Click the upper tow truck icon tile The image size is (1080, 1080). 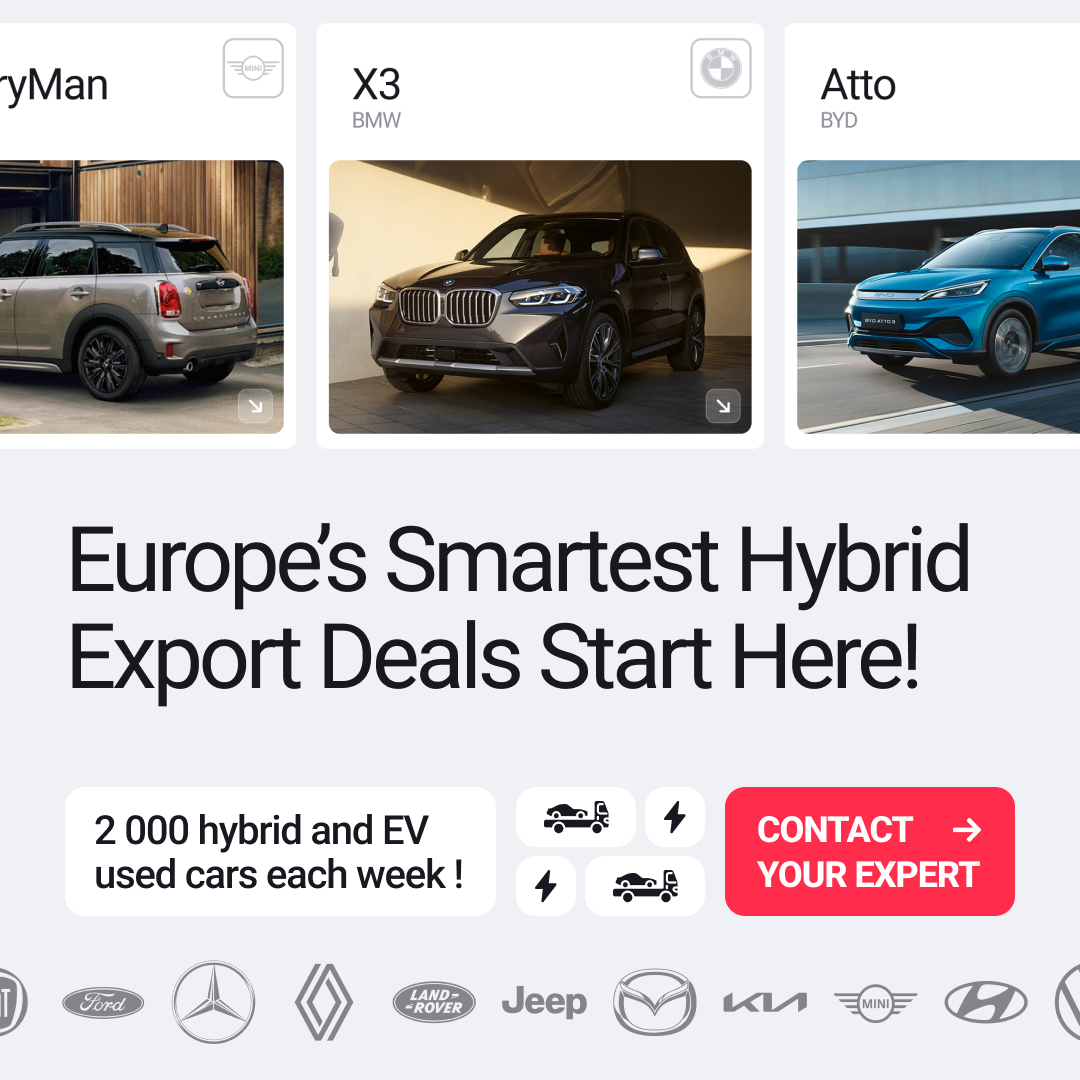[x=576, y=817]
